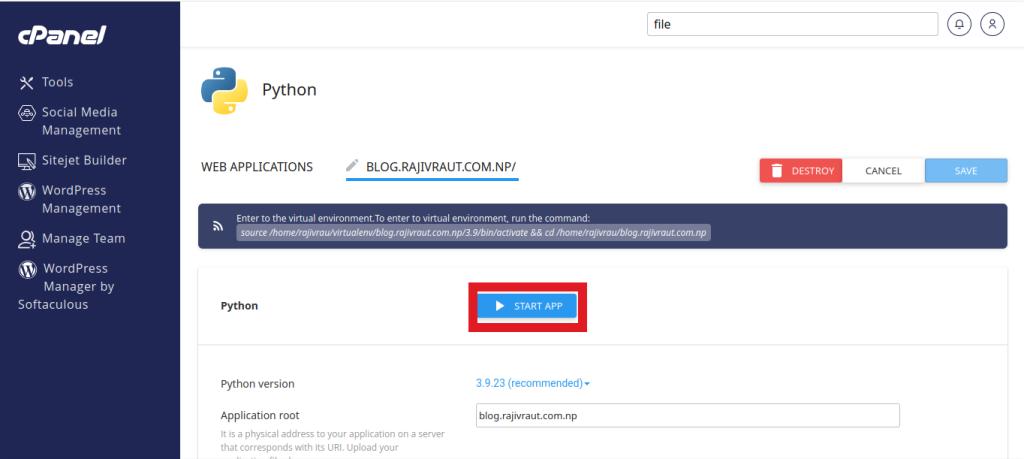Image resolution: width=1024 pixels, height=459 pixels.
Task: Click the play icon on Start App
Action: click(x=500, y=306)
